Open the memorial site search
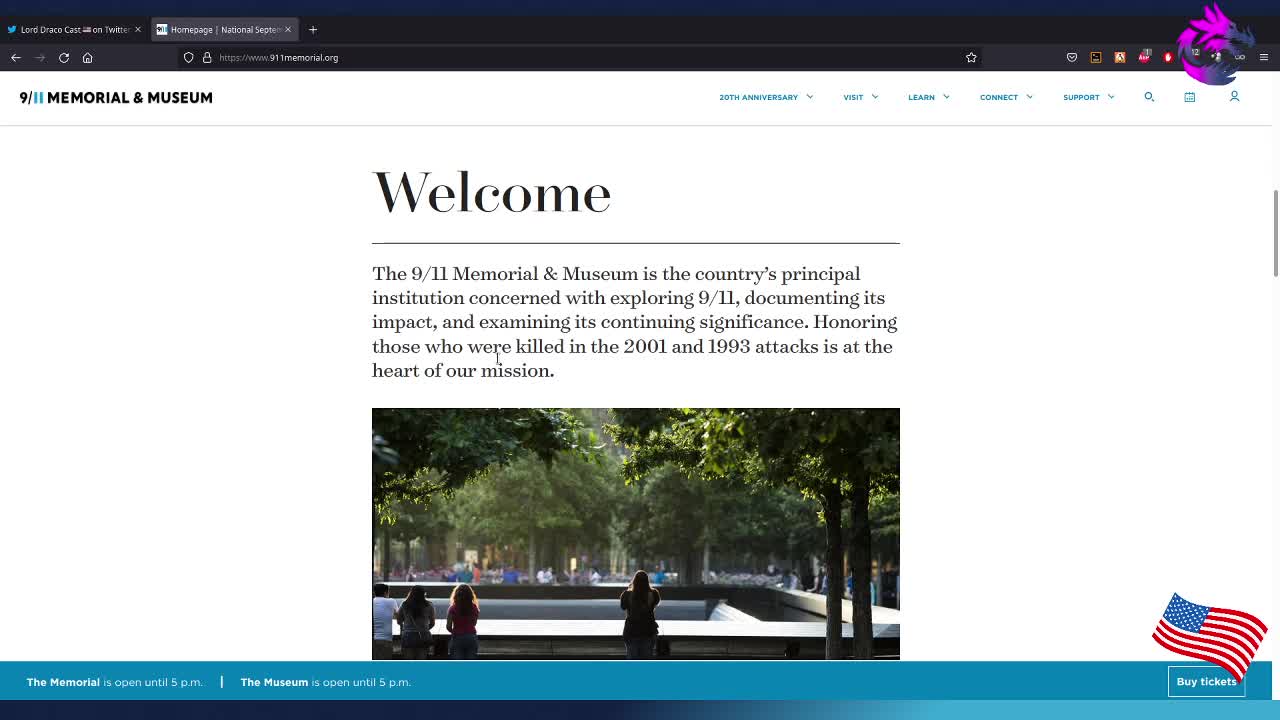The width and height of the screenshot is (1280, 720). pos(1149,97)
